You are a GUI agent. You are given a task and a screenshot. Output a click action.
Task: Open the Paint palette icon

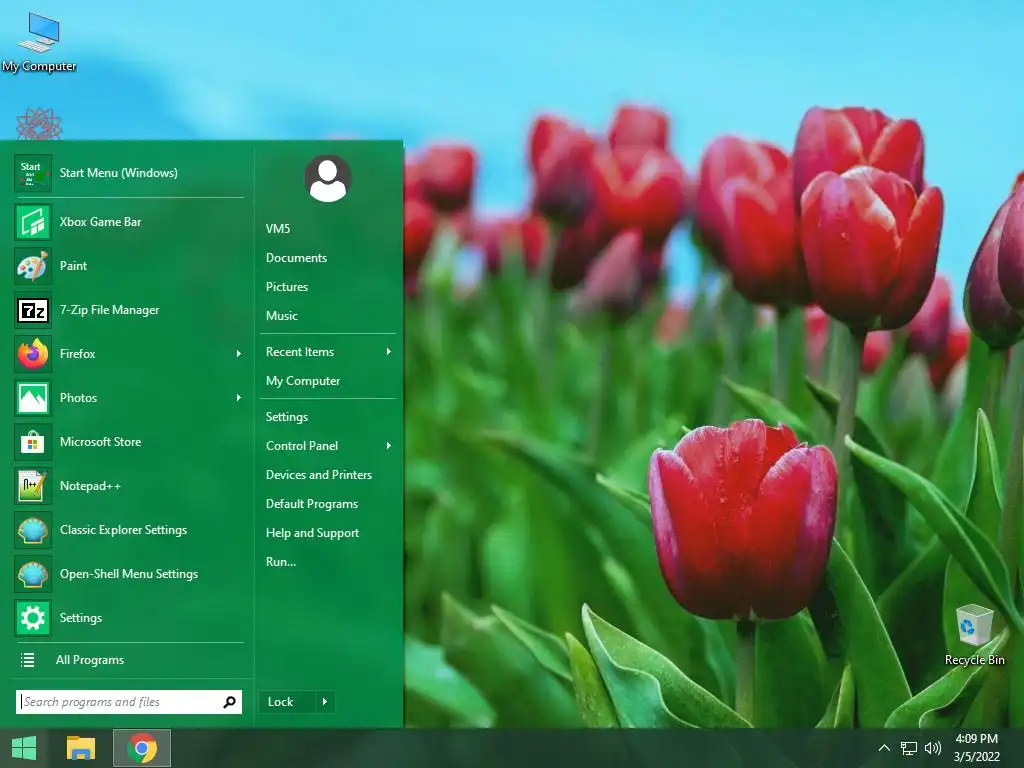click(32, 266)
